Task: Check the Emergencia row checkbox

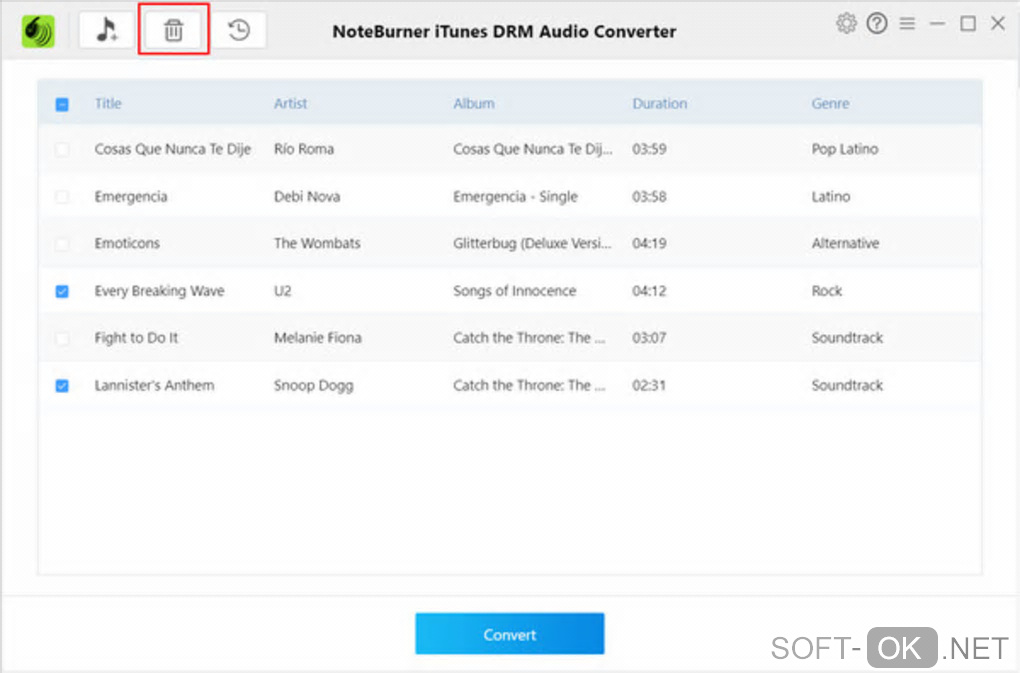Action: pos(62,196)
